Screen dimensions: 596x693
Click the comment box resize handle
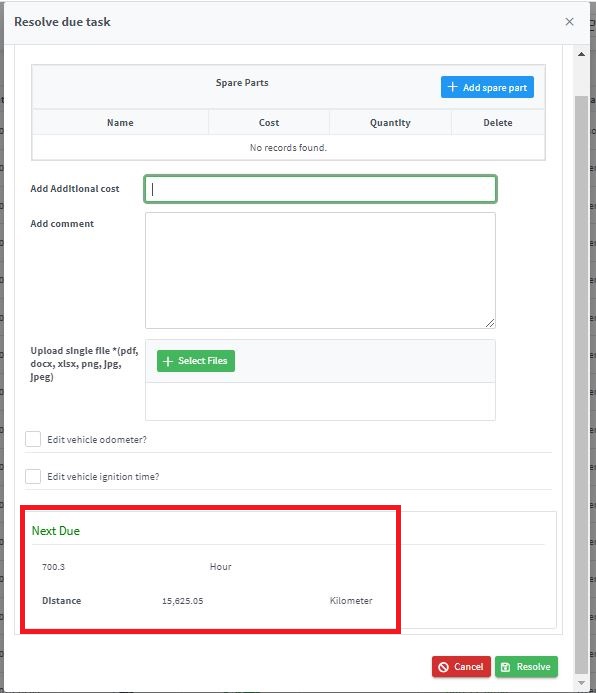[x=490, y=323]
